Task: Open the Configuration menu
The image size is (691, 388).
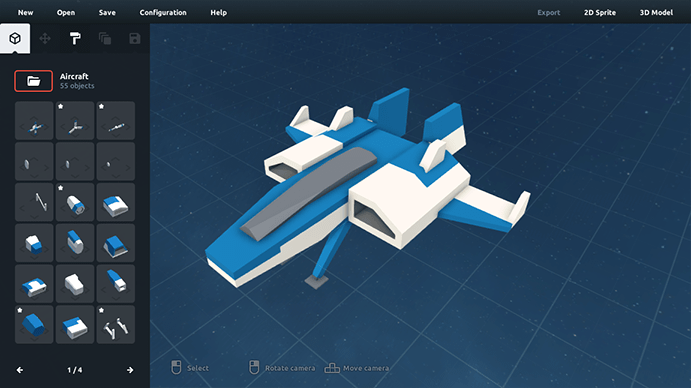Action: [163, 12]
